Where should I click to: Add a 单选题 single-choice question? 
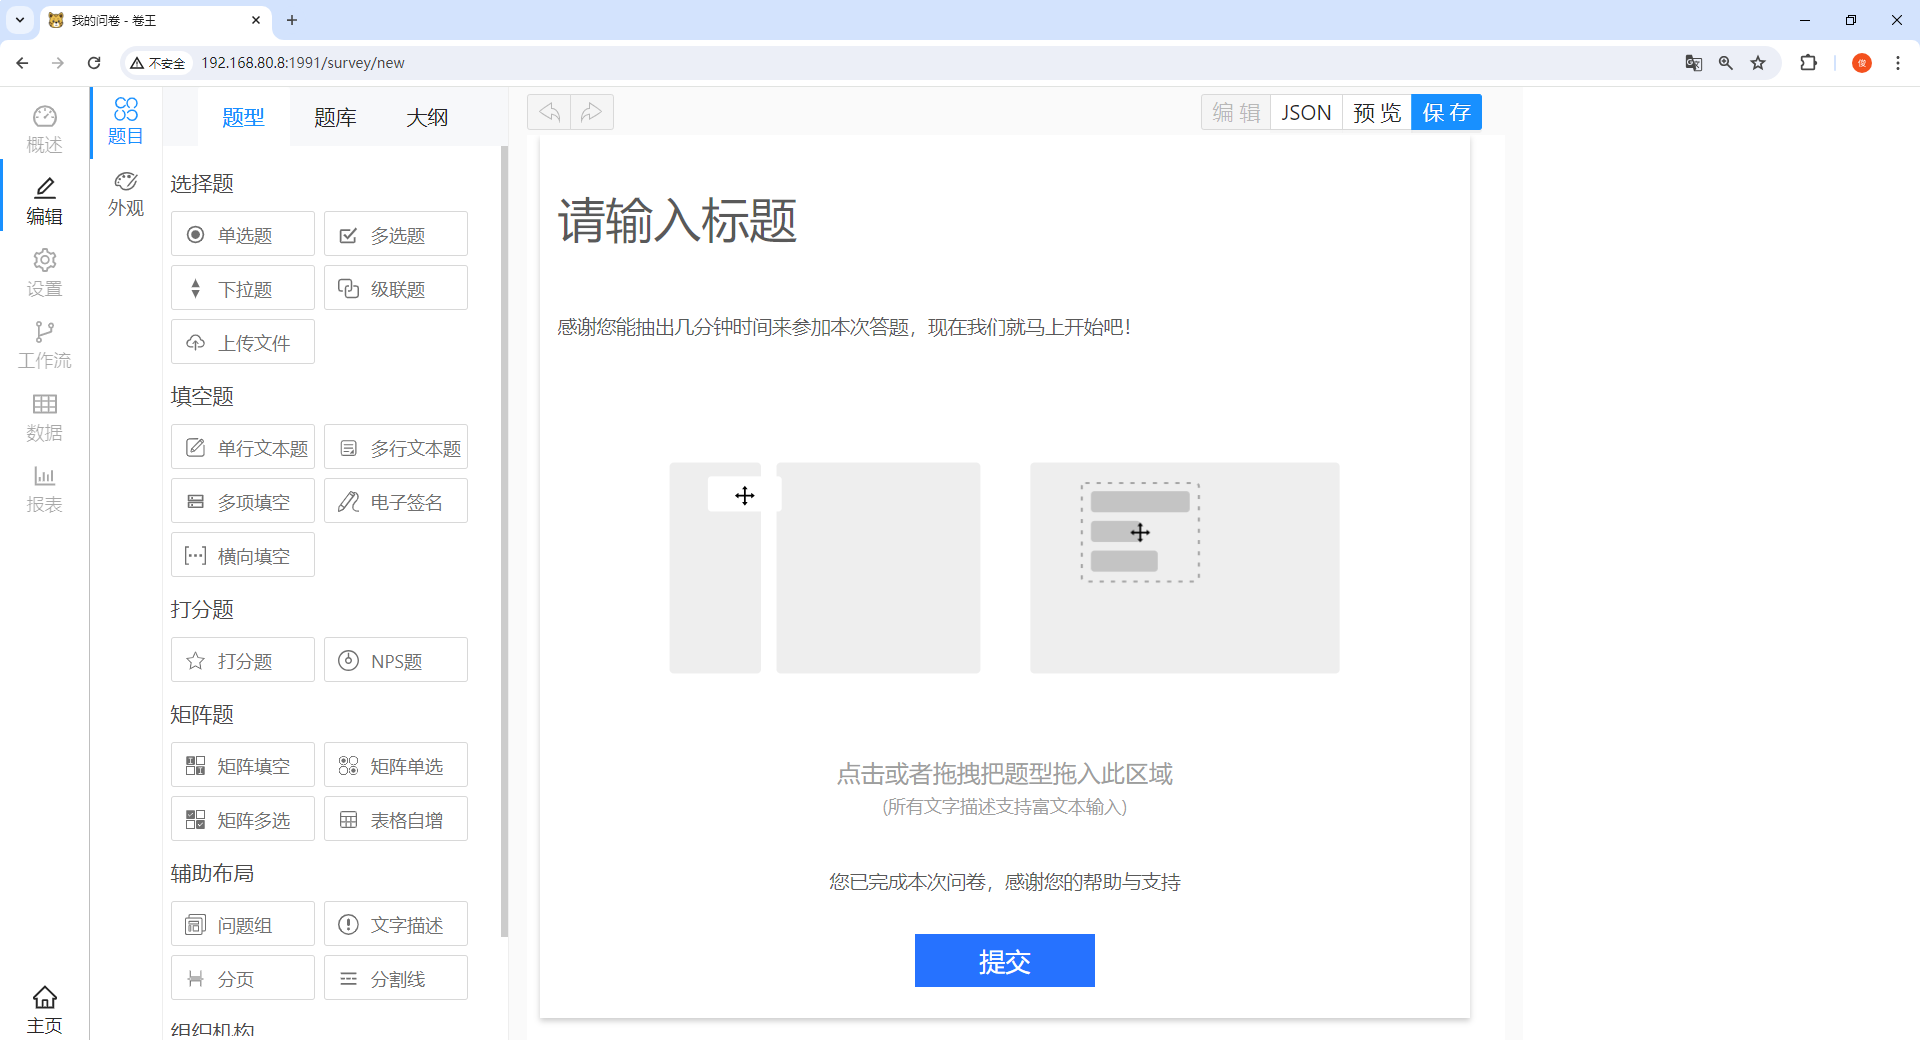pos(243,234)
